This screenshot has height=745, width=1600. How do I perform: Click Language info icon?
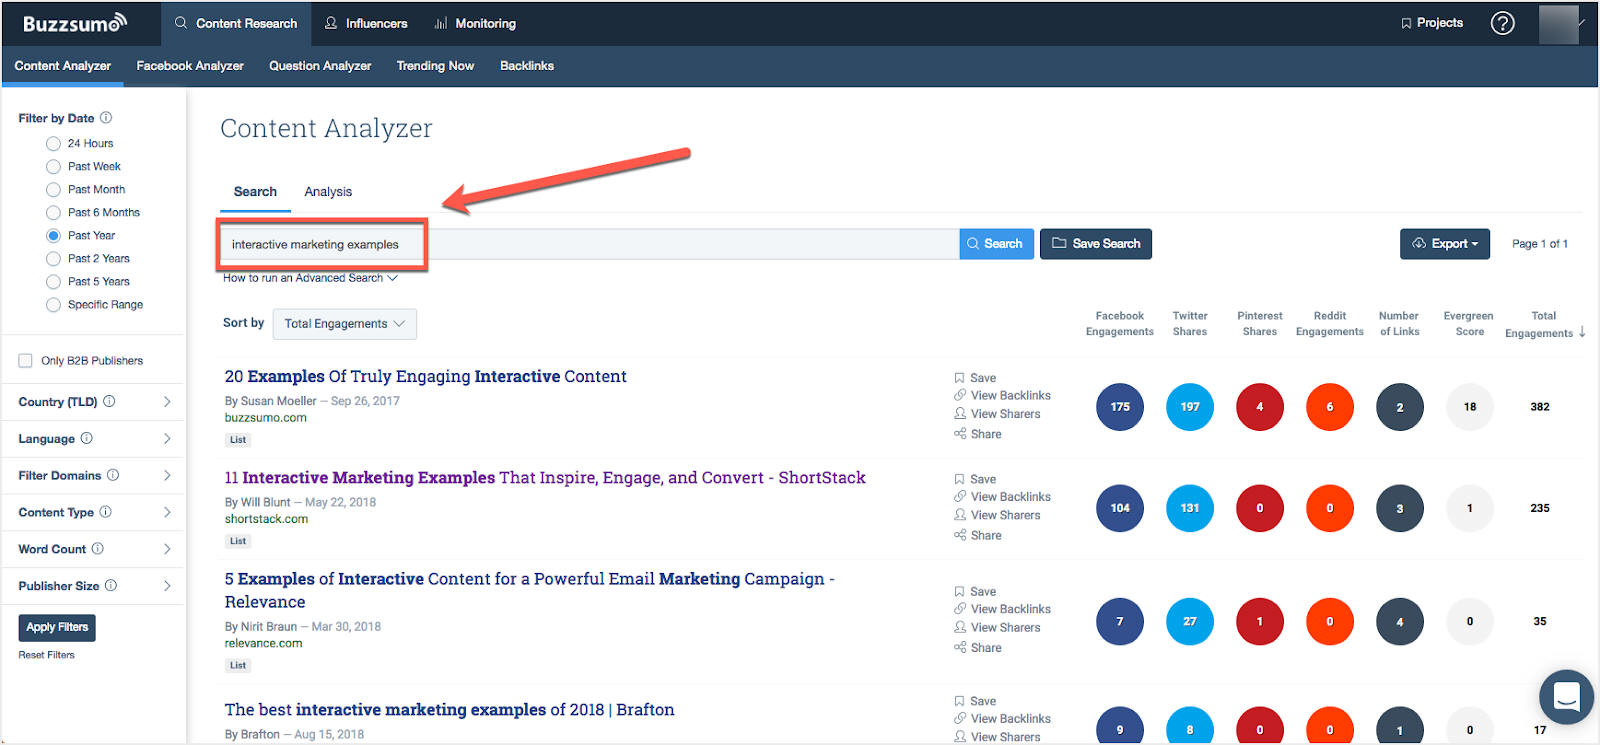[87, 439]
